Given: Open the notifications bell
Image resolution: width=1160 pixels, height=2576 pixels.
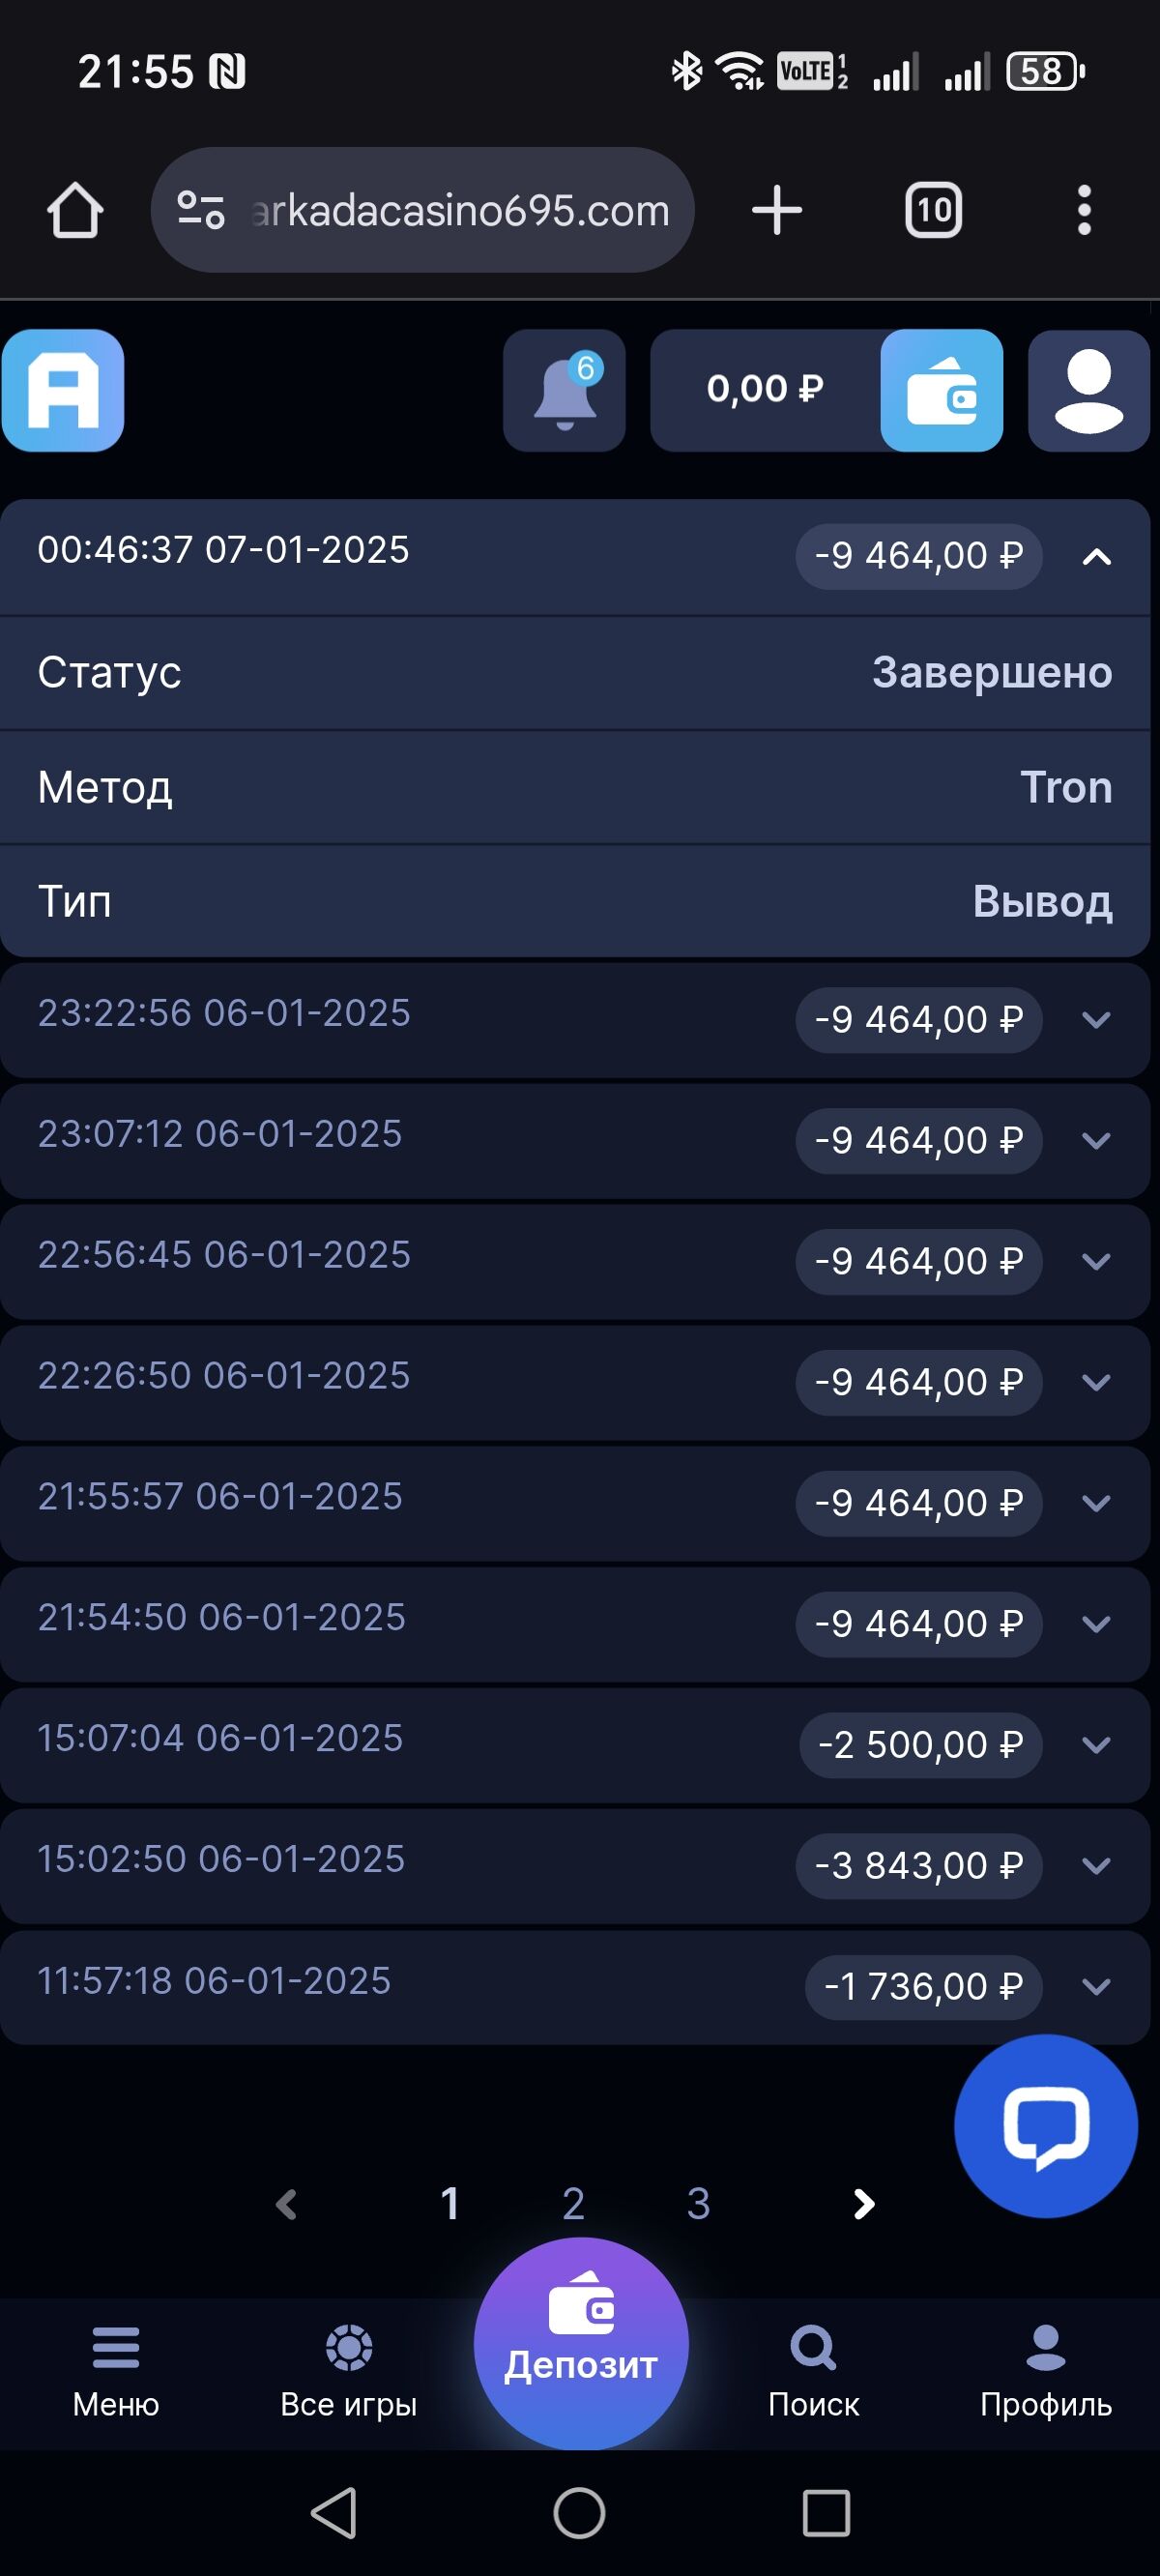Looking at the screenshot, I should tap(564, 390).
